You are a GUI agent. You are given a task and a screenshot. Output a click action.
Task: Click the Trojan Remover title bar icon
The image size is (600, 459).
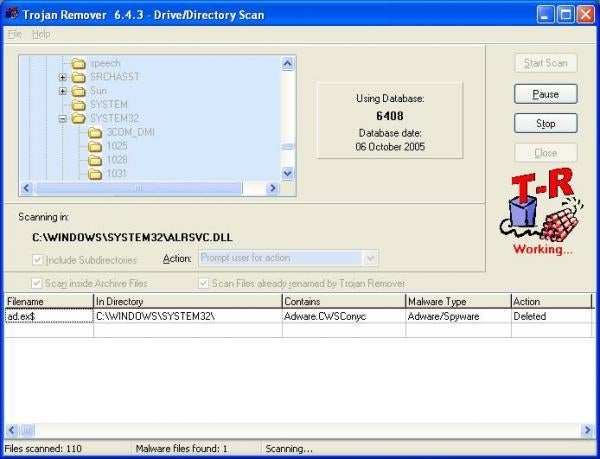12,14
